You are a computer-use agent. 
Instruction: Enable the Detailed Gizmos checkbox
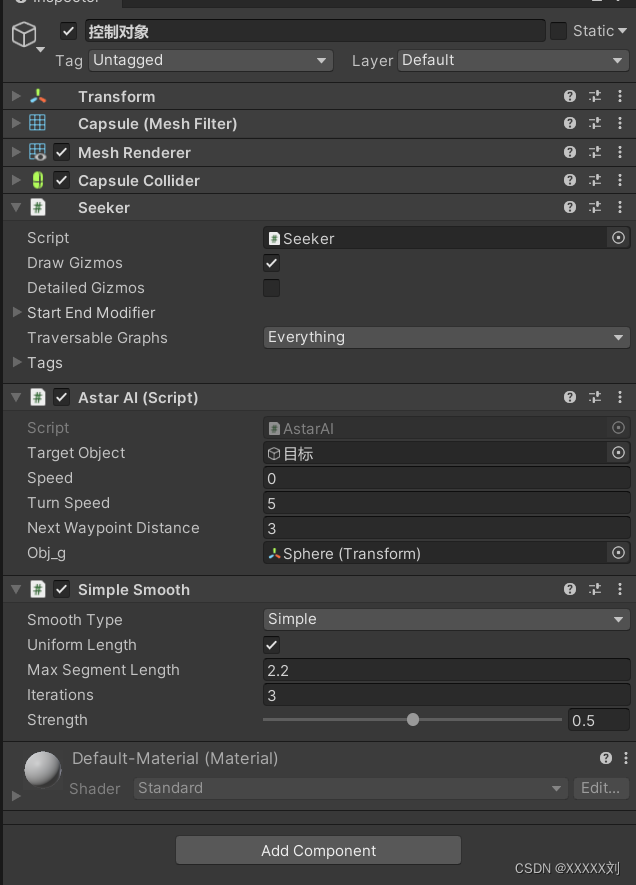271,288
